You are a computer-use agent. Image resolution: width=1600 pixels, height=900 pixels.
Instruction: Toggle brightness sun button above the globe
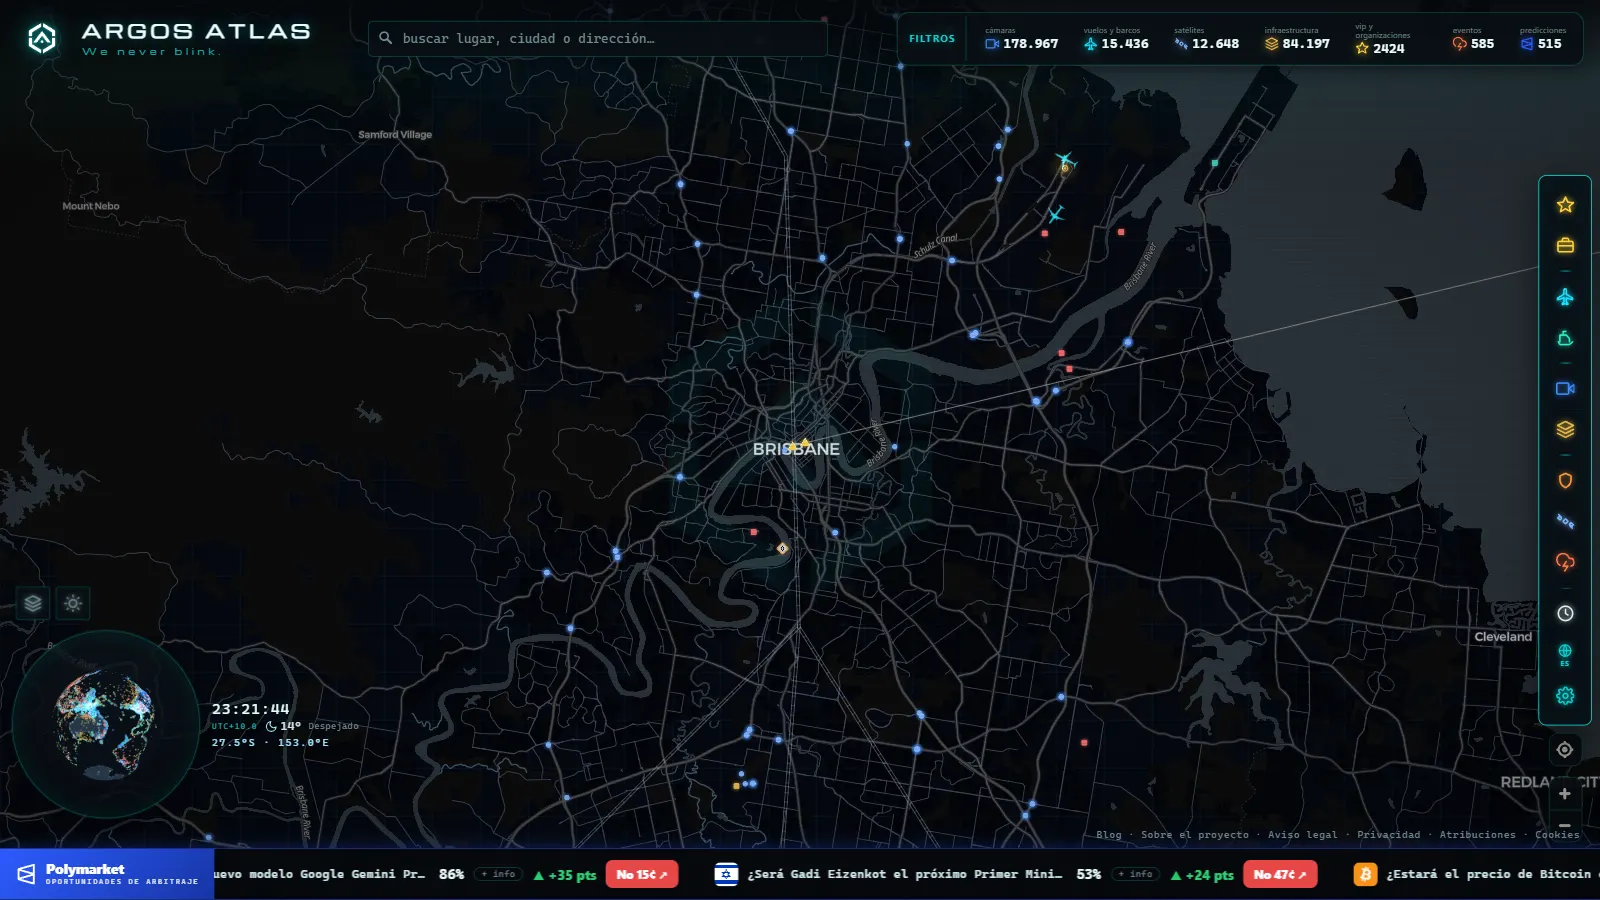click(73, 603)
